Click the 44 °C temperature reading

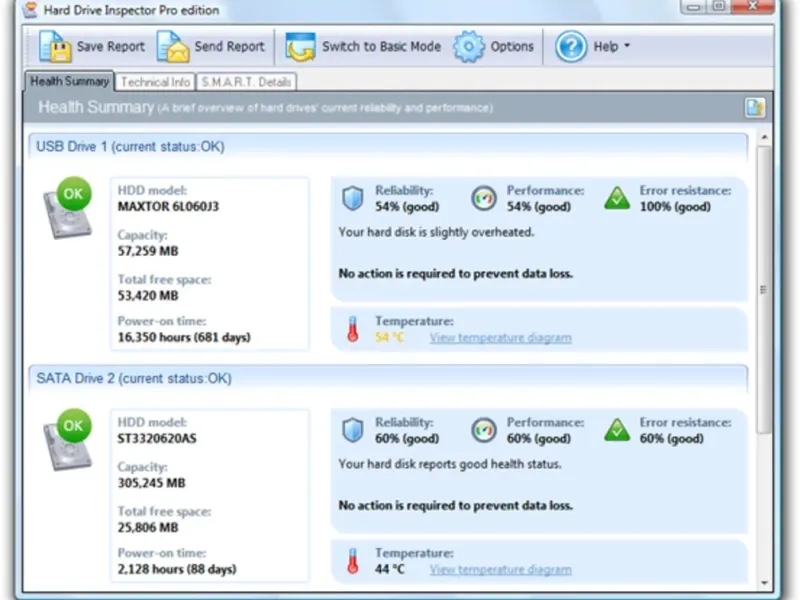pos(389,569)
